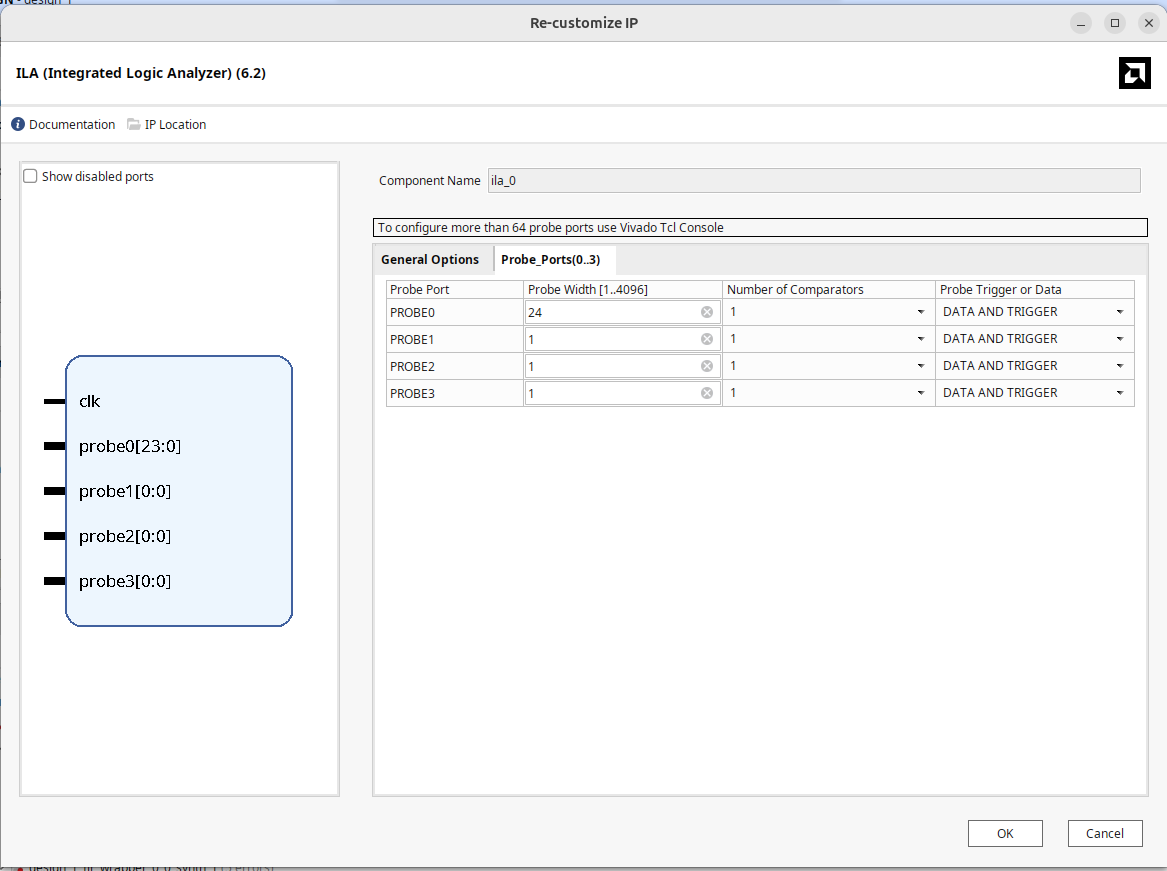Maximize the Re-customize IP dialog

(x=1114, y=23)
